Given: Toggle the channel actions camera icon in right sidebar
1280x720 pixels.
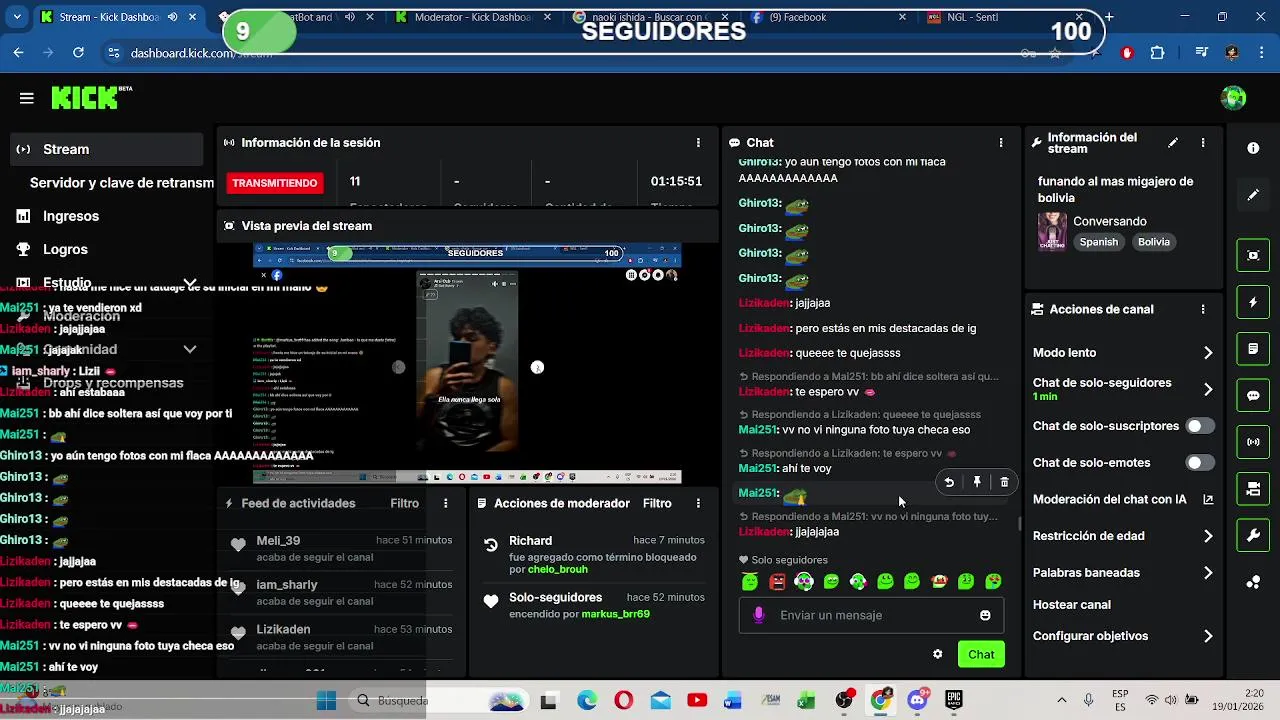Looking at the screenshot, I should 1253,489.
